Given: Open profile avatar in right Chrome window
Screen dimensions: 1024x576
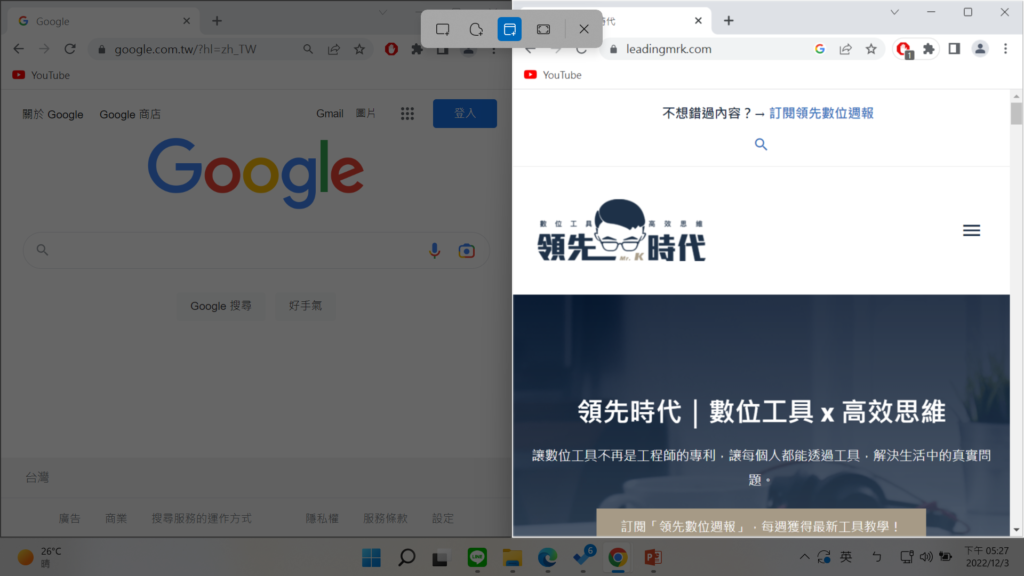Looking at the screenshot, I should point(980,49).
